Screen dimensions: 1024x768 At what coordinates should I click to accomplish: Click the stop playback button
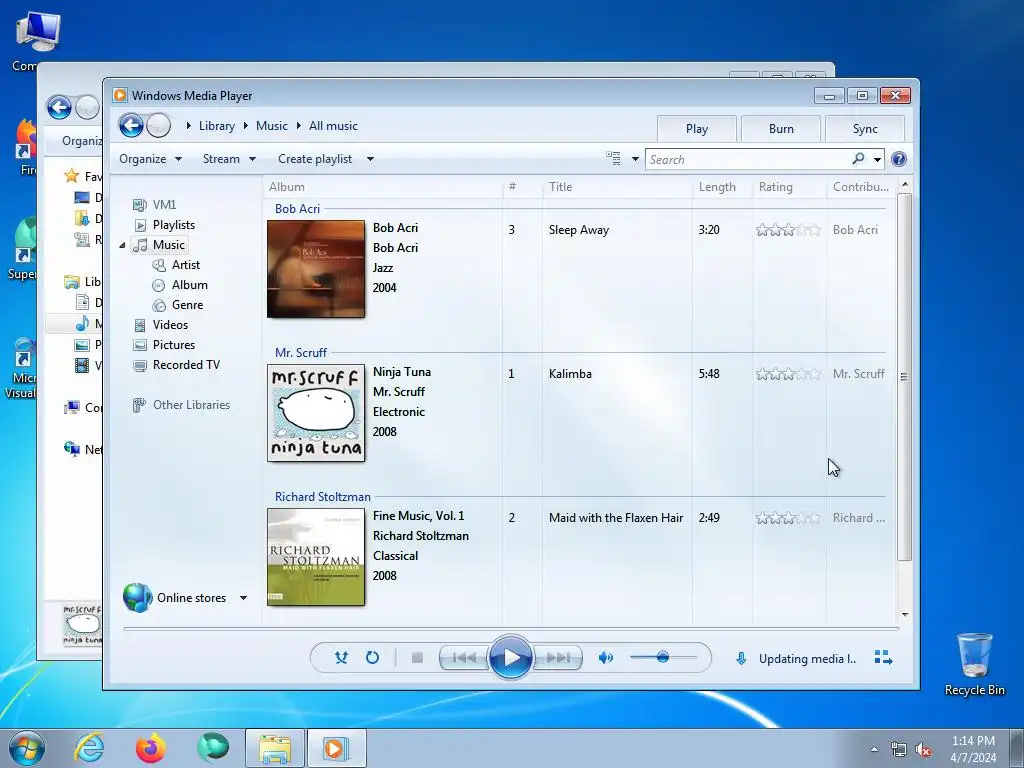coord(417,658)
